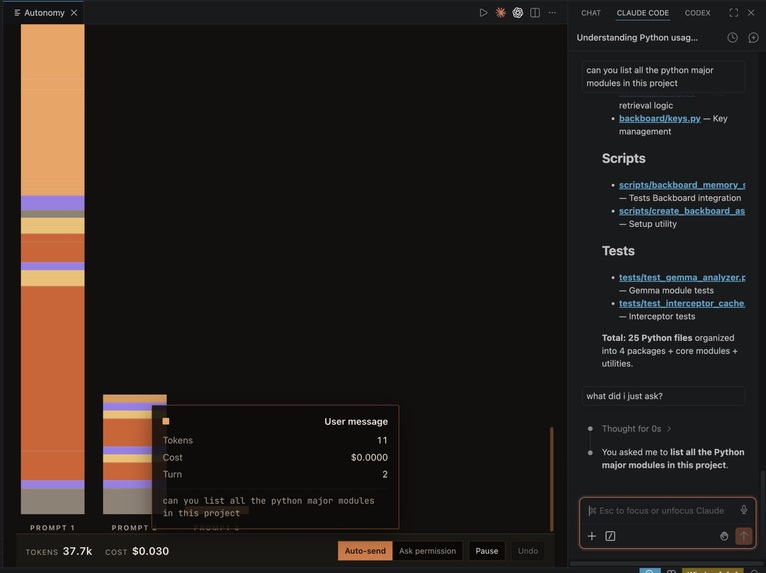Click the COST $0.030 readout
Image resolution: width=766 pixels, height=573 pixels.
pos(137,551)
